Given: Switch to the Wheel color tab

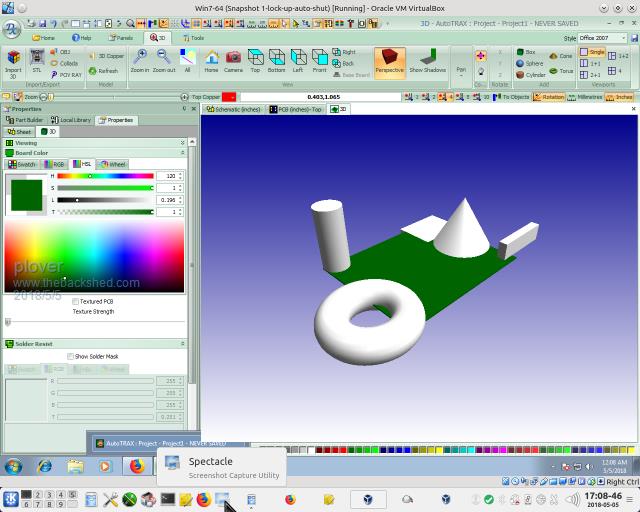Looking at the screenshot, I should coord(112,164).
